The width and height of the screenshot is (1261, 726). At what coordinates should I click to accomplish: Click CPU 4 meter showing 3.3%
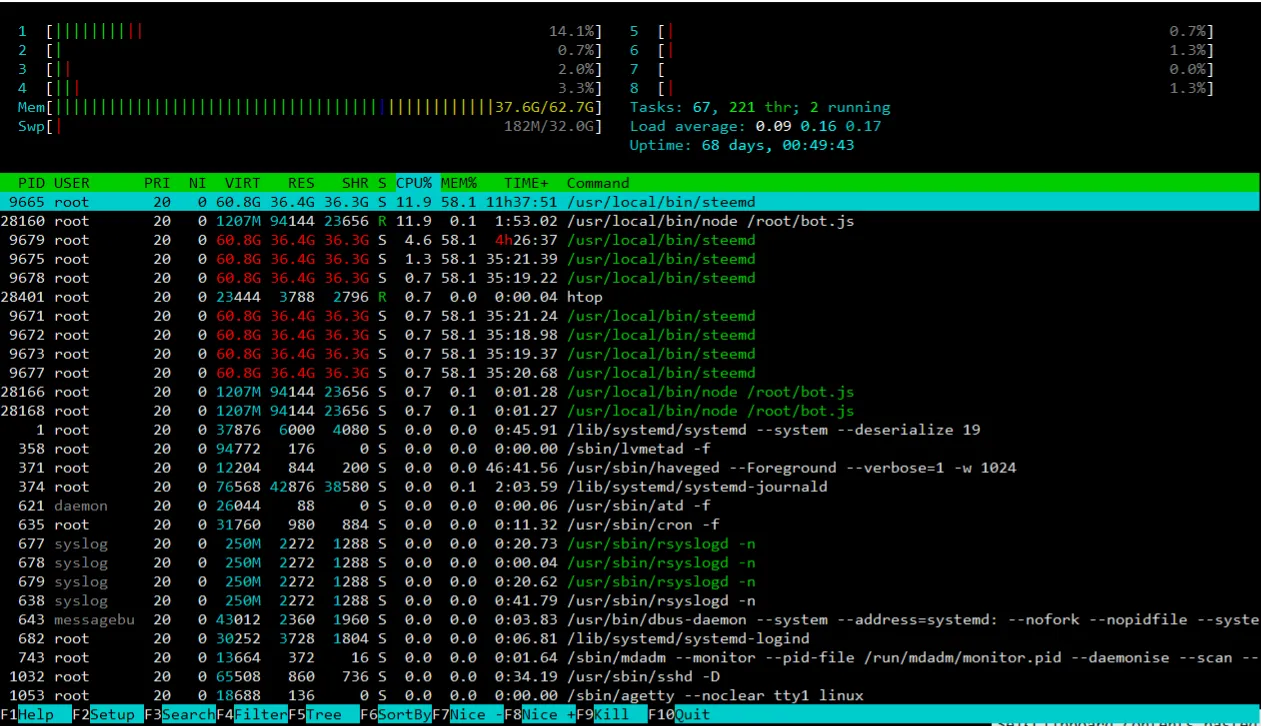point(311,88)
